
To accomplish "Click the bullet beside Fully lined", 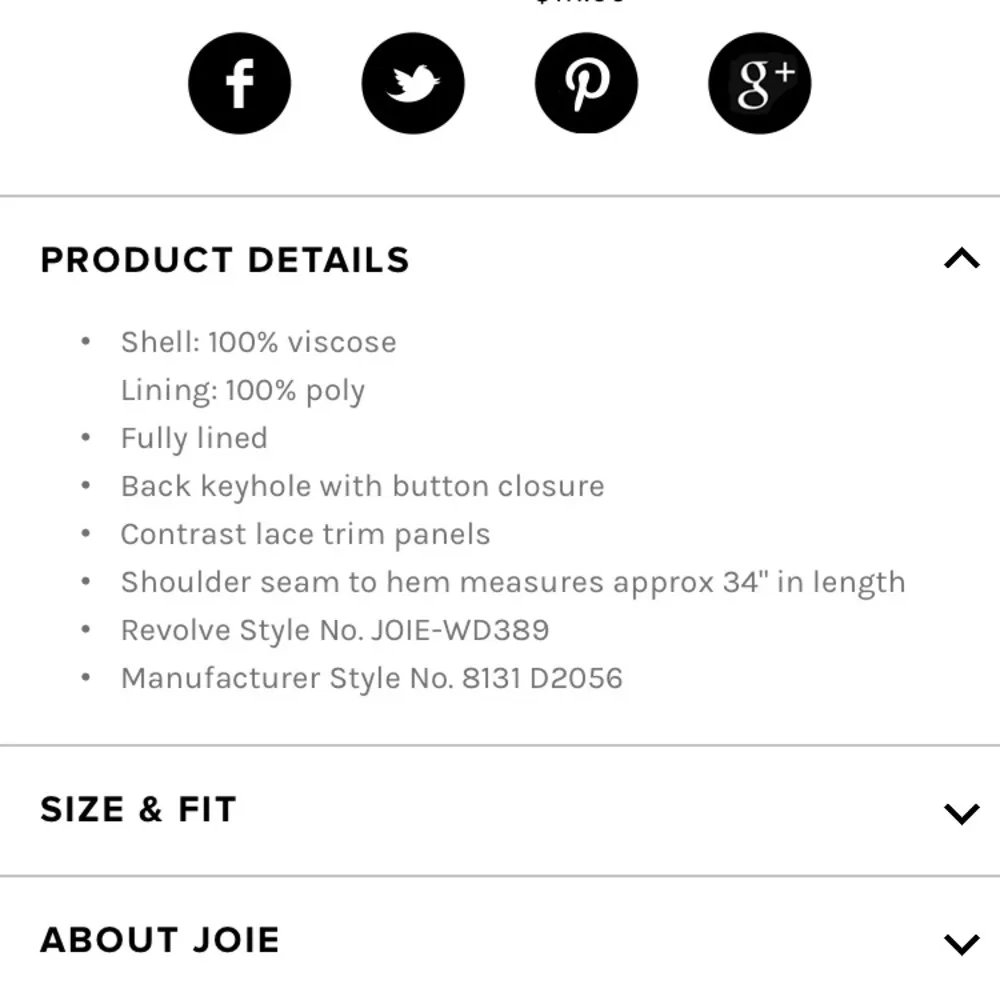I will click(87, 438).
